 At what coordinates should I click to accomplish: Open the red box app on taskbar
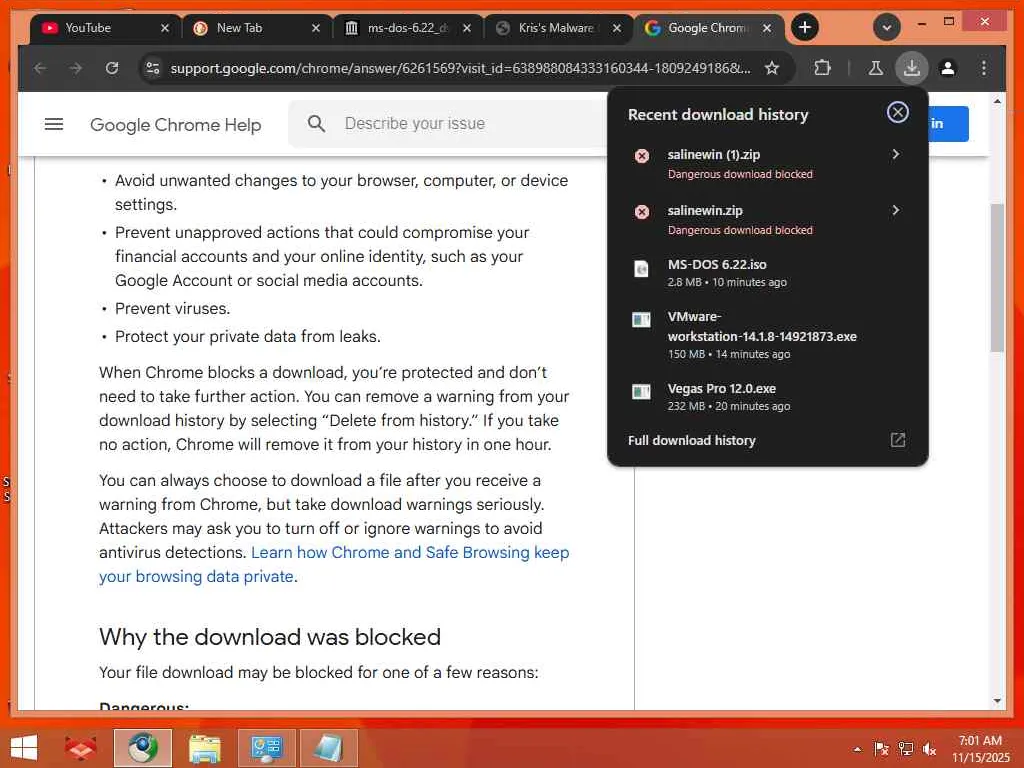pyautogui.click(x=80, y=748)
